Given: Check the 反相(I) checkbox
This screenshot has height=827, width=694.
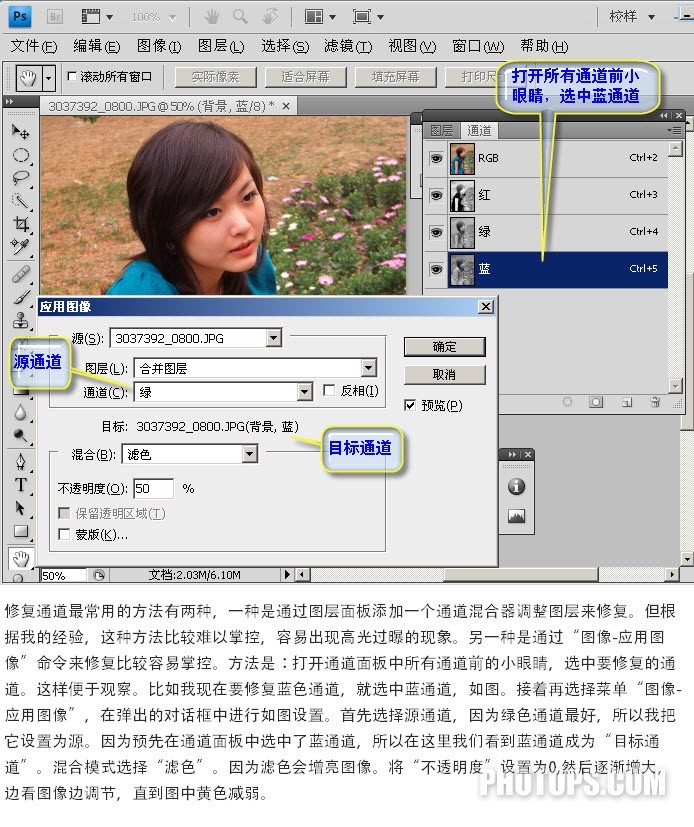Looking at the screenshot, I should click(329, 390).
